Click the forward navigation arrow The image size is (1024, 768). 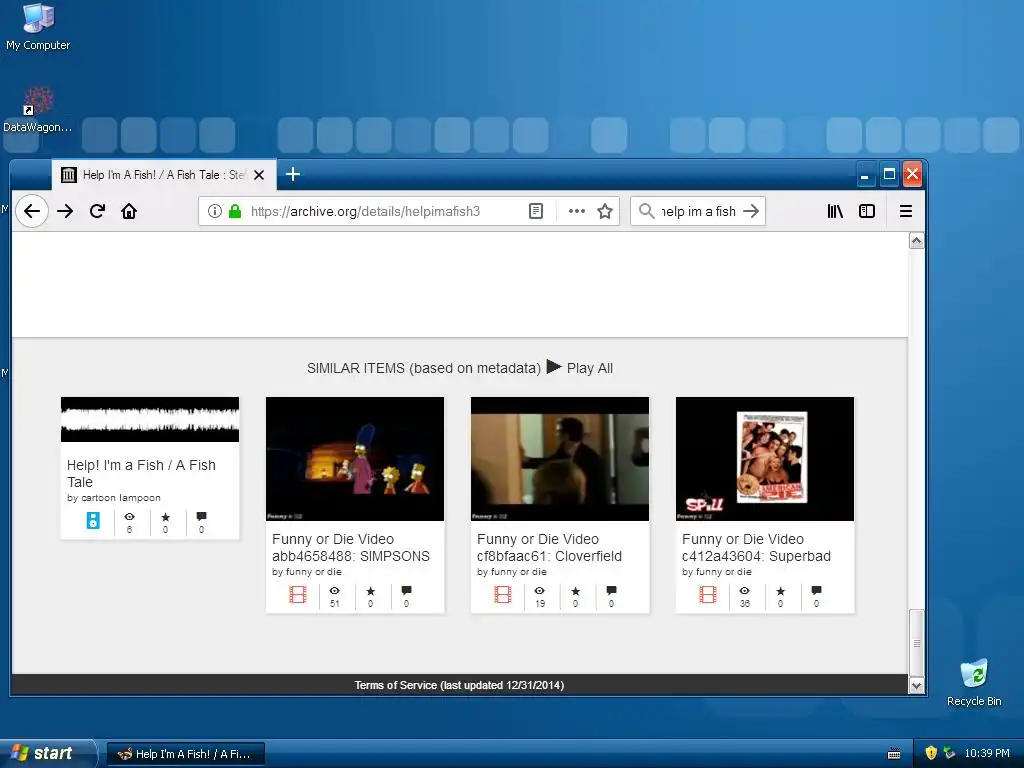tap(65, 211)
